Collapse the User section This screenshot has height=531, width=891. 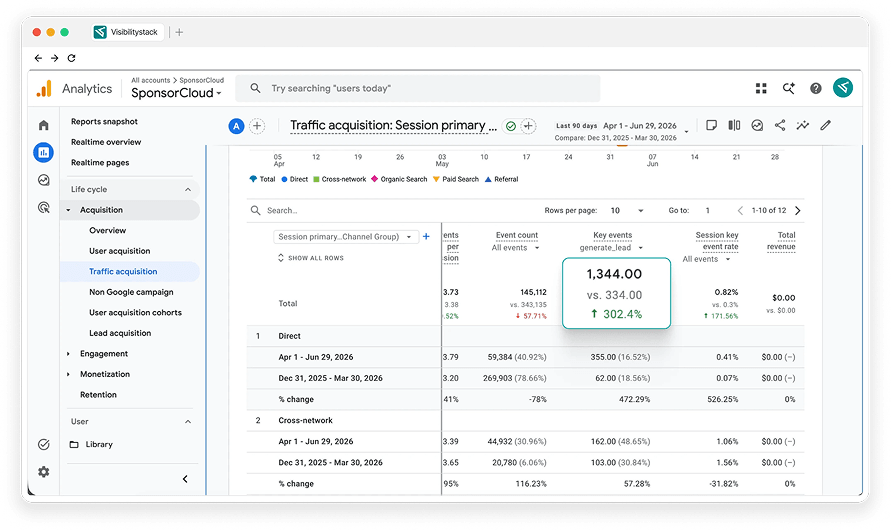tap(188, 421)
